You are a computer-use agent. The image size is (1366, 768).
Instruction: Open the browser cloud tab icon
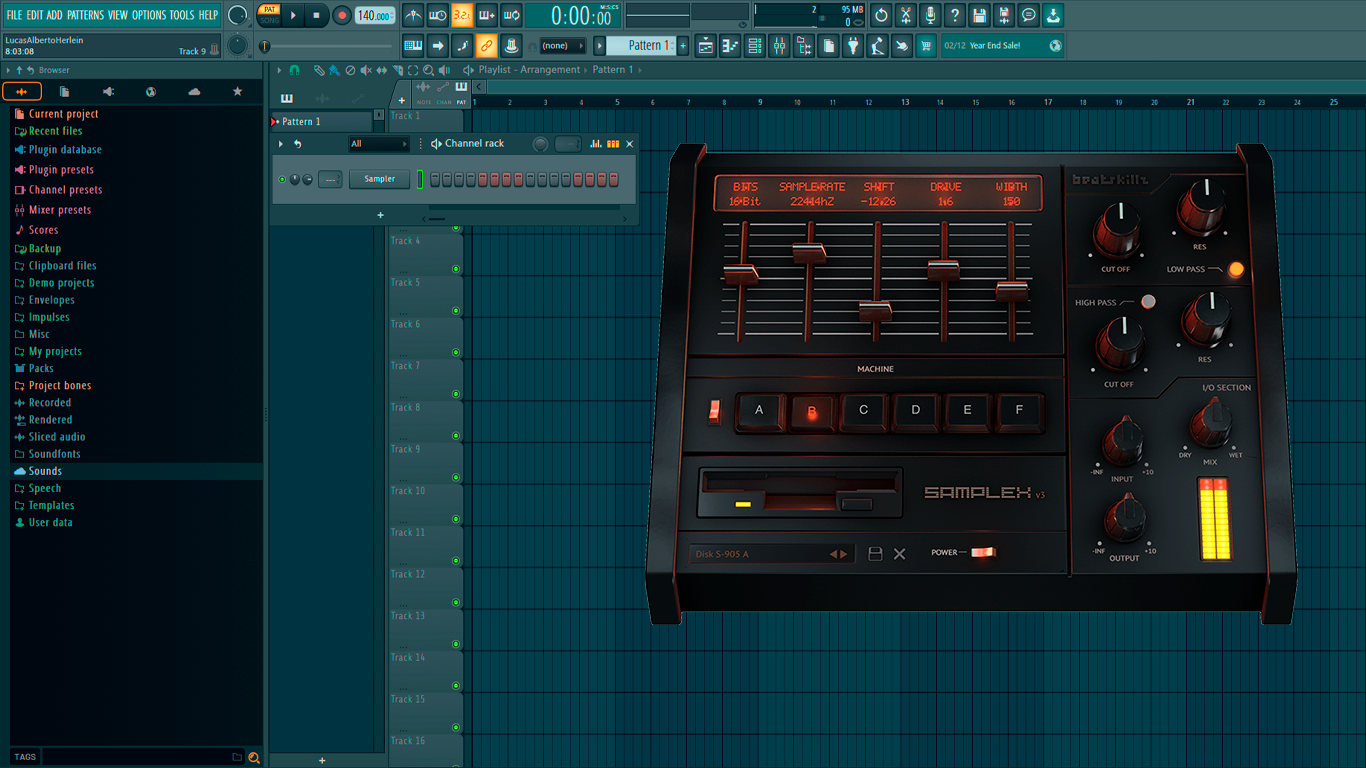[x=194, y=92]
